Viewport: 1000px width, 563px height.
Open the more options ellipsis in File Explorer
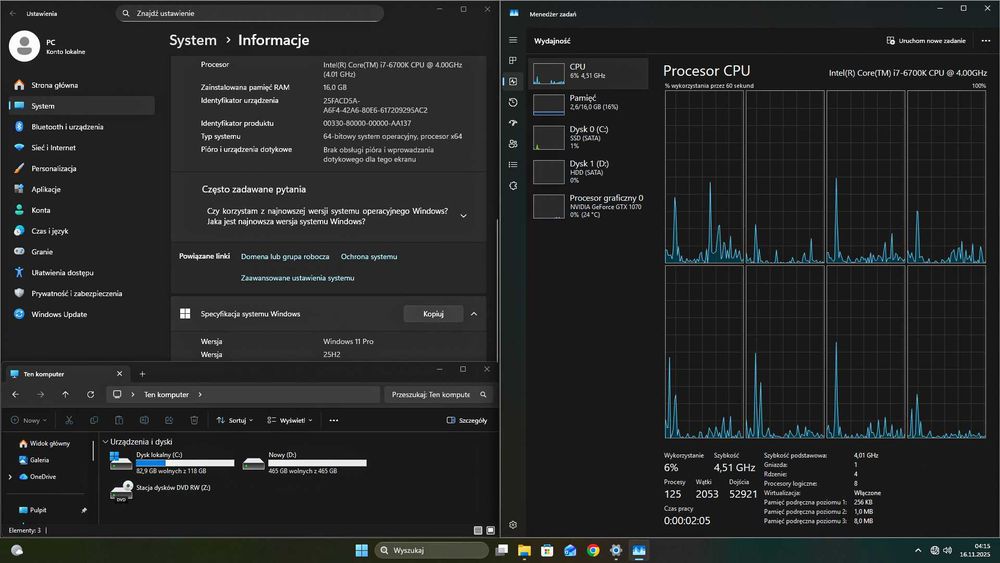pos(334,420)
